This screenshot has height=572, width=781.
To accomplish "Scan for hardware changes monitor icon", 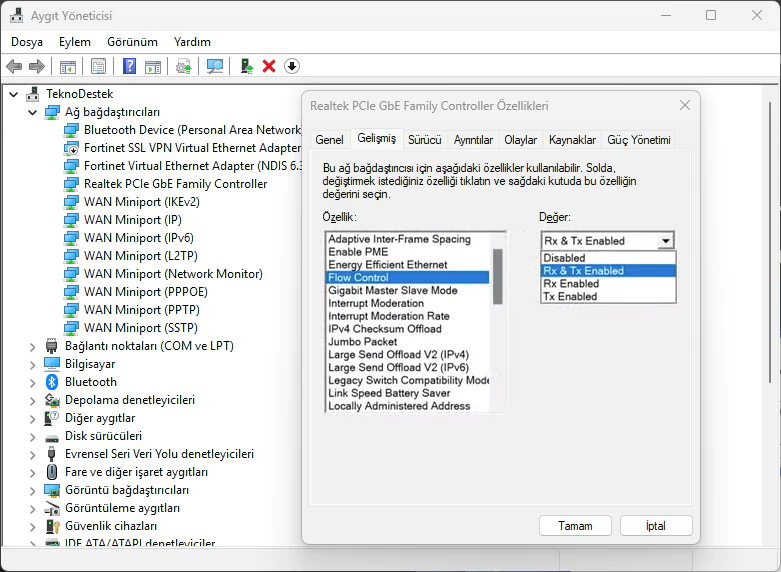I will [x=215, y=66].
